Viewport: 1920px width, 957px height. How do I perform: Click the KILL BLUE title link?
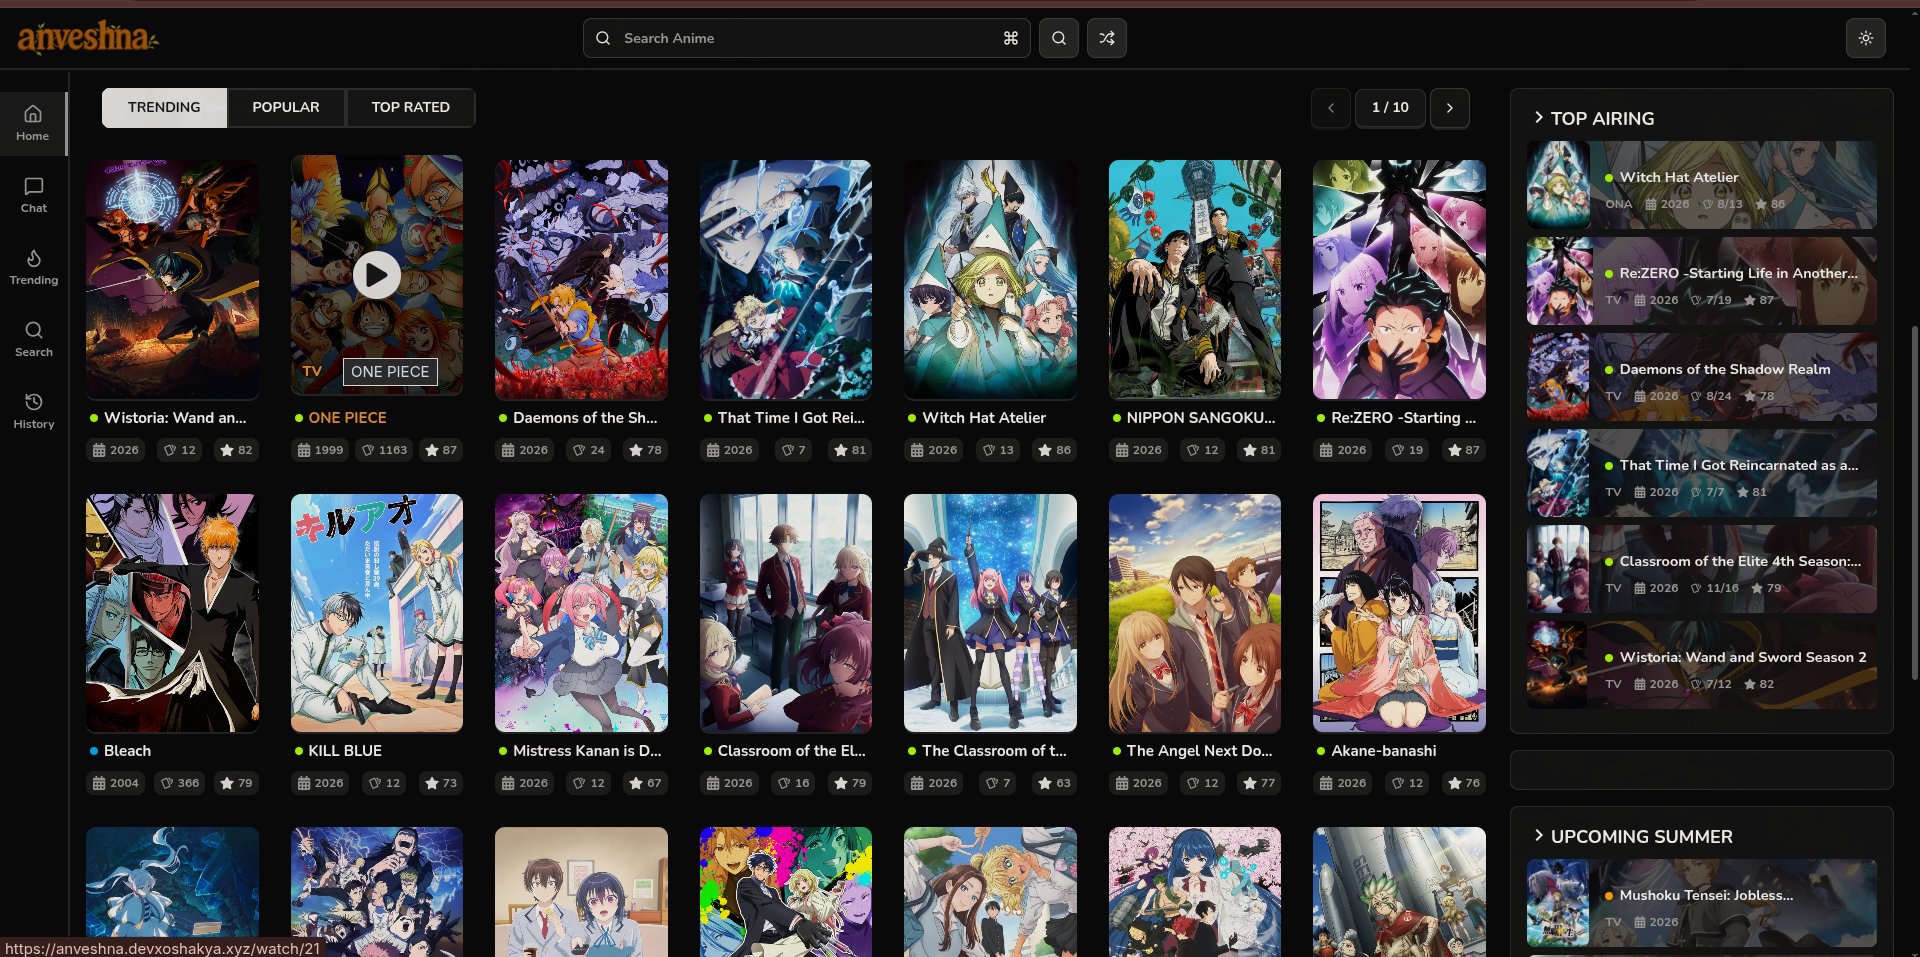click(x=345, y=750)
